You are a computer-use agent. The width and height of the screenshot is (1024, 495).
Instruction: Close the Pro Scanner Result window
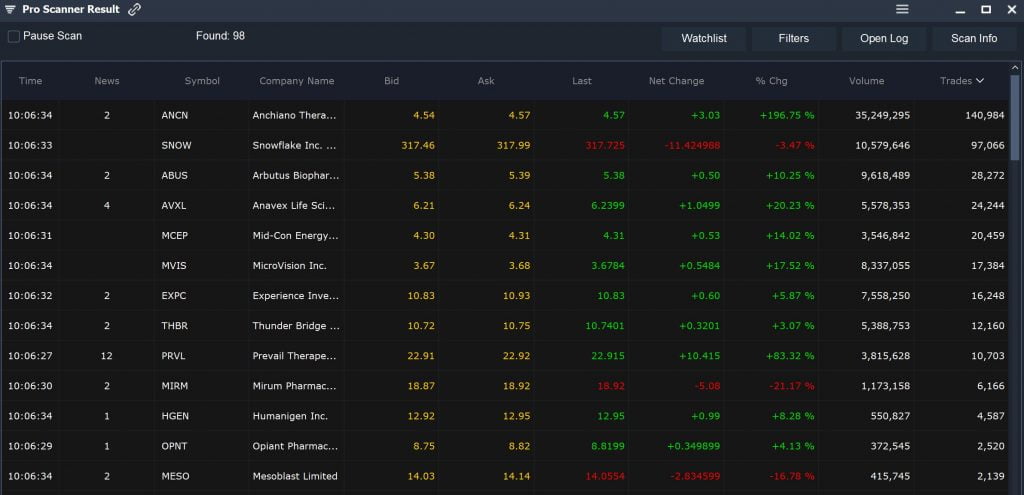(x=1010, y=10)
